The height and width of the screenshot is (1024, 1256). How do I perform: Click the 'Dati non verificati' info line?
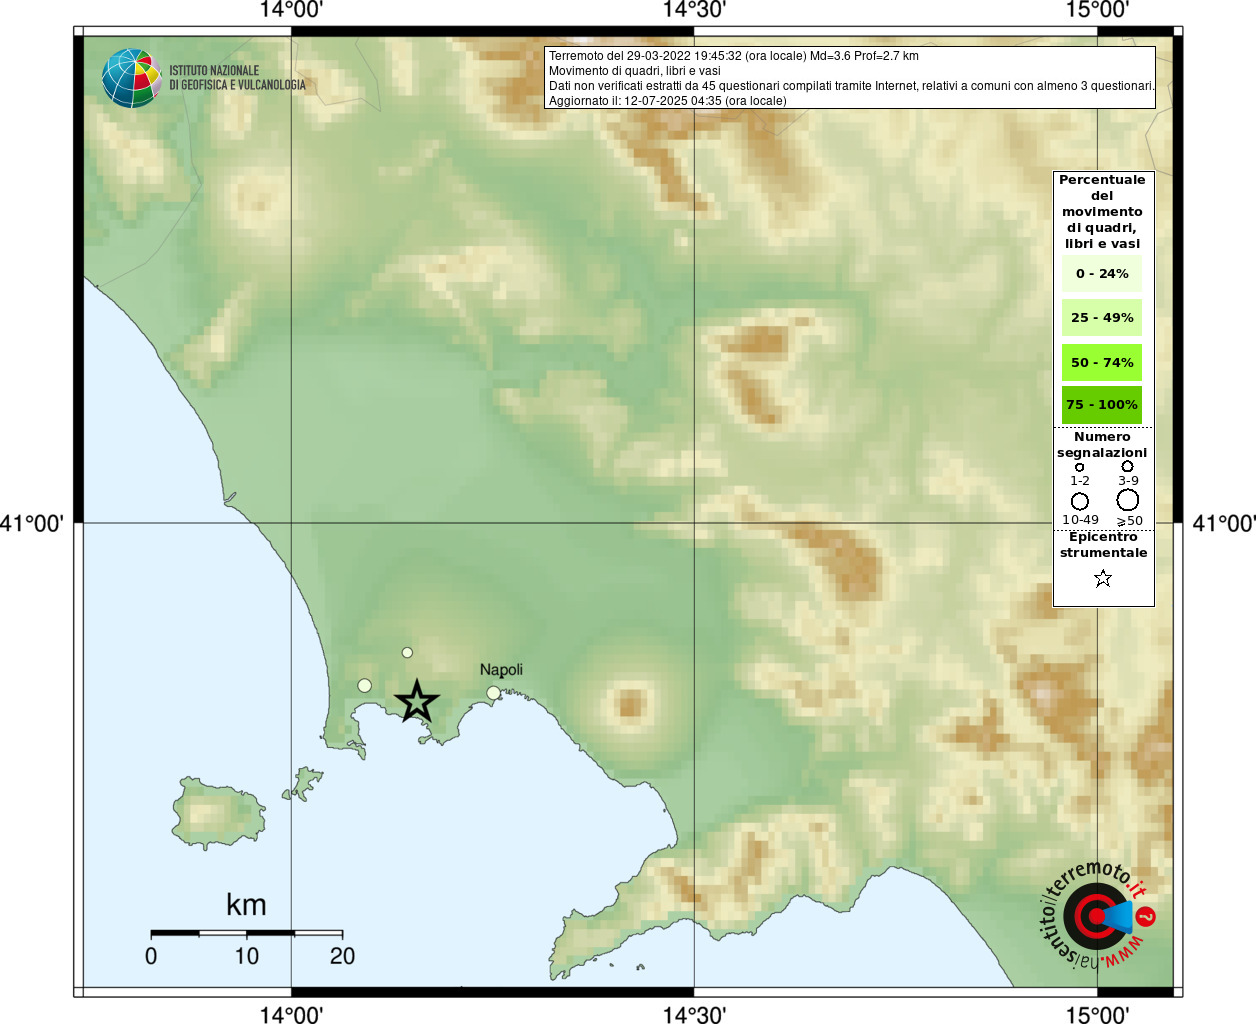pos(851,86)
